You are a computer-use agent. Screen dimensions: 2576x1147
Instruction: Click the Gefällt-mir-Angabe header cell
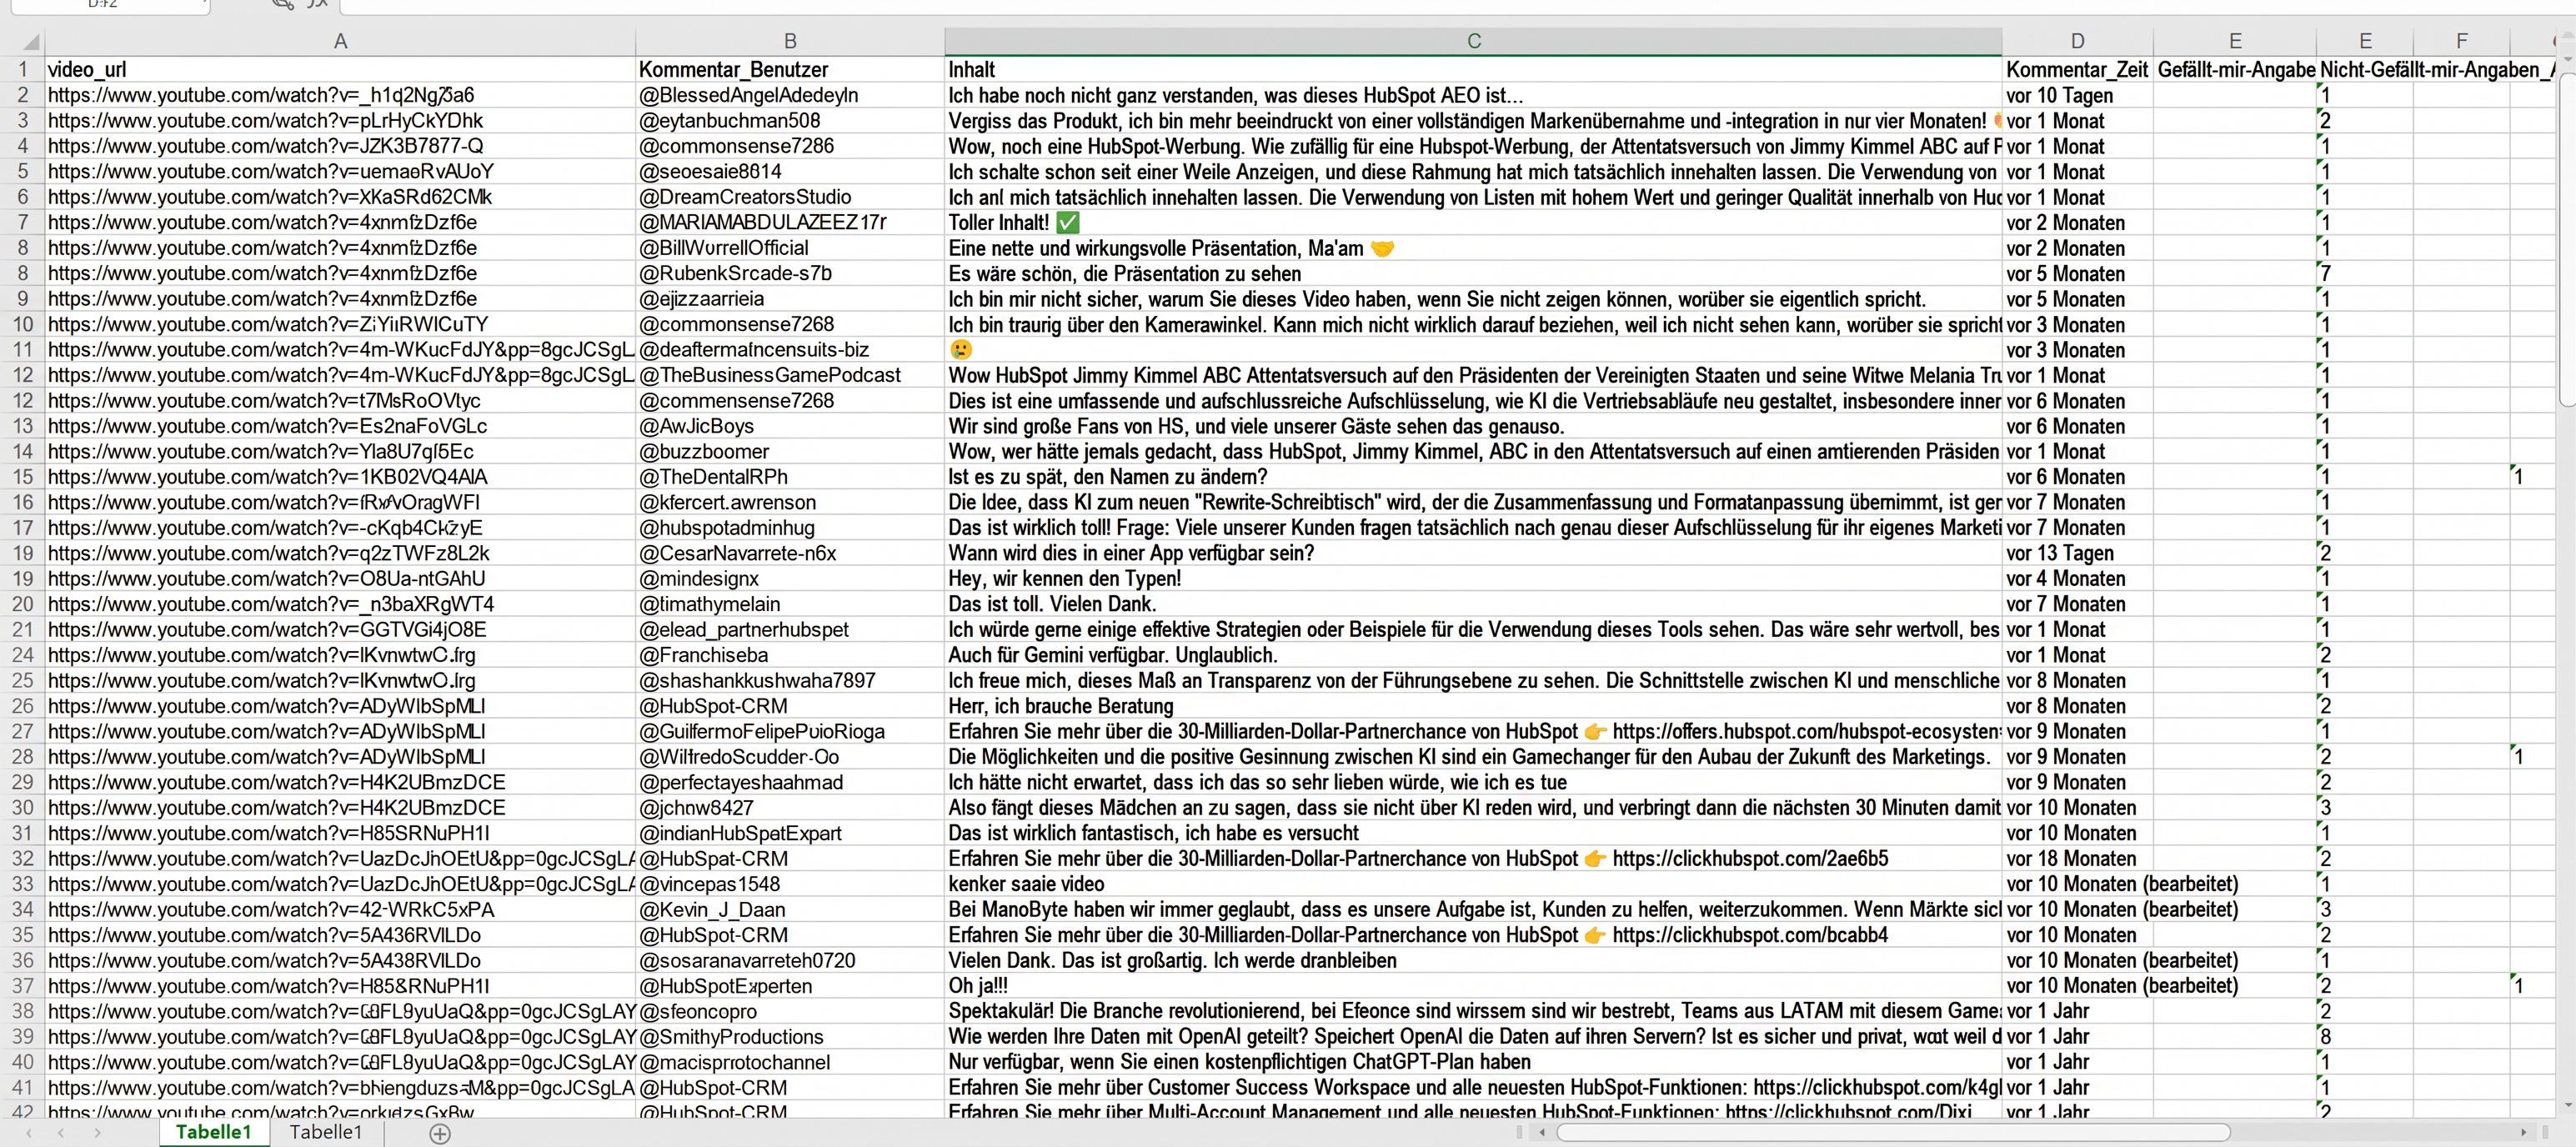point(2235,69)
